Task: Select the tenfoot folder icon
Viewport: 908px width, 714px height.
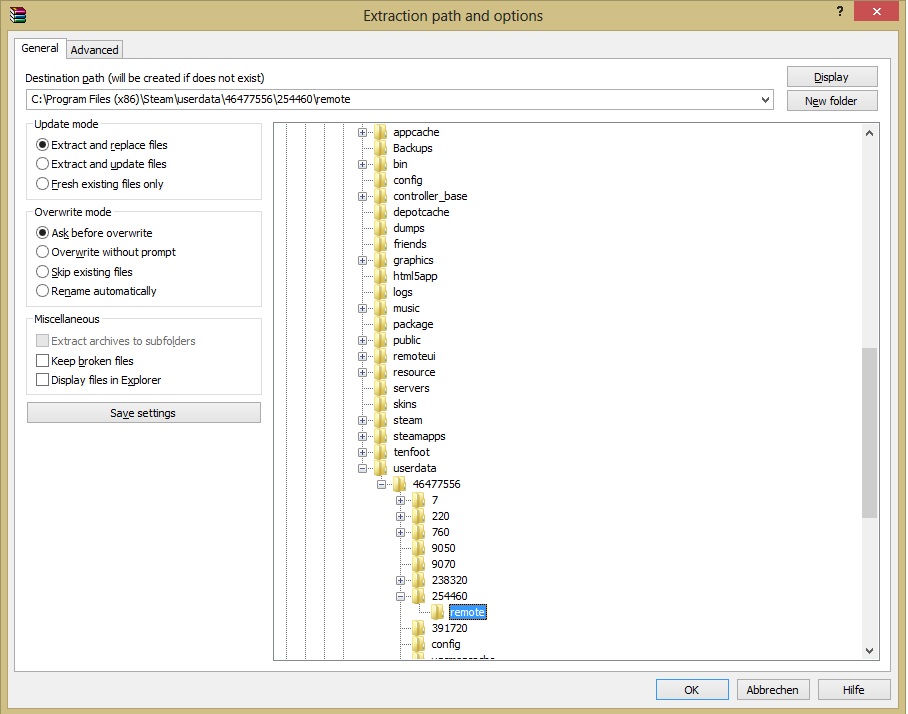Action: pos(380,452)
